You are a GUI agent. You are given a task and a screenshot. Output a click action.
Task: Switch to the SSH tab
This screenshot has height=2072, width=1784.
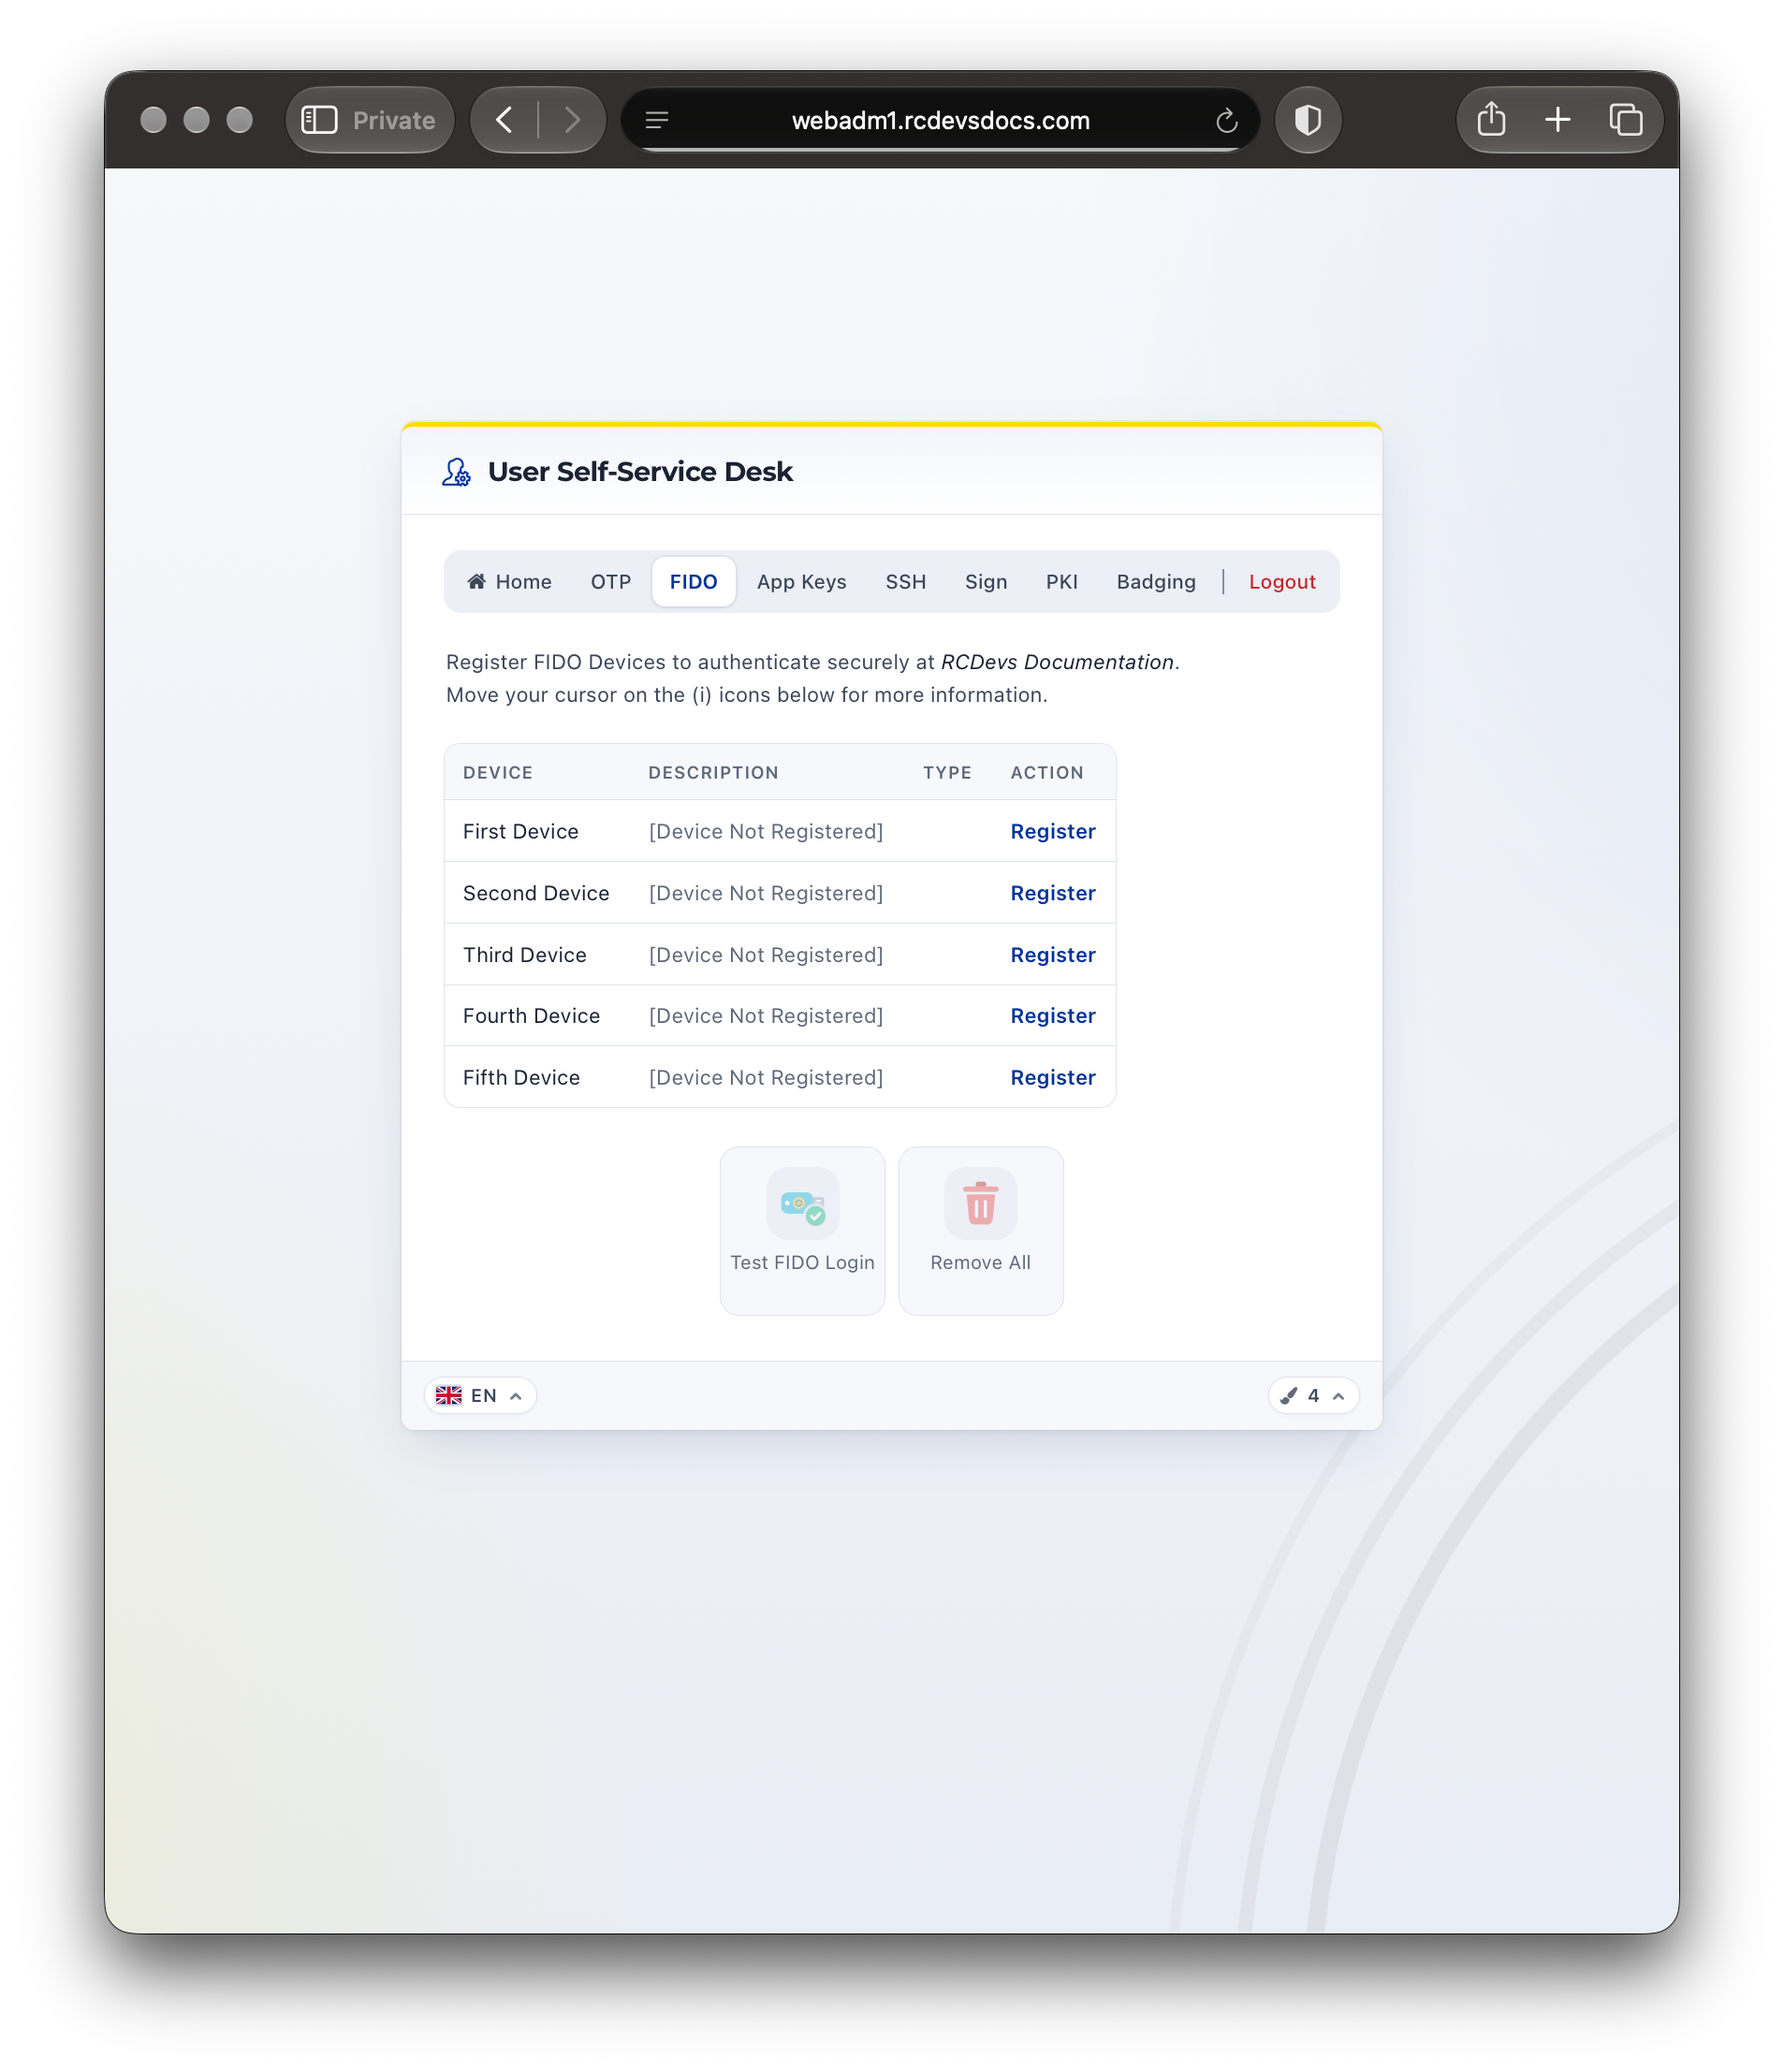click(x=905, y=582)
